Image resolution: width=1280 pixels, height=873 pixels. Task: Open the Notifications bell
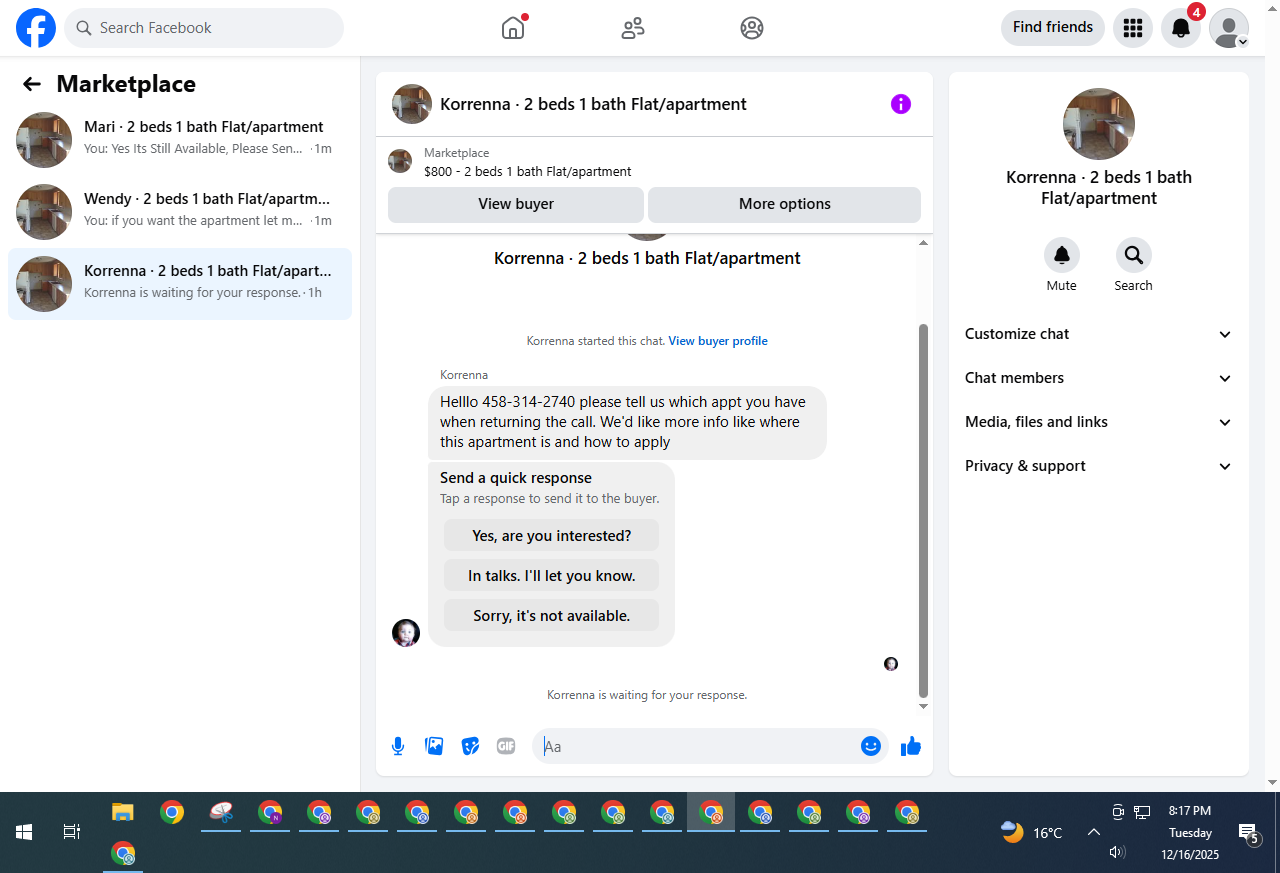1181,28
